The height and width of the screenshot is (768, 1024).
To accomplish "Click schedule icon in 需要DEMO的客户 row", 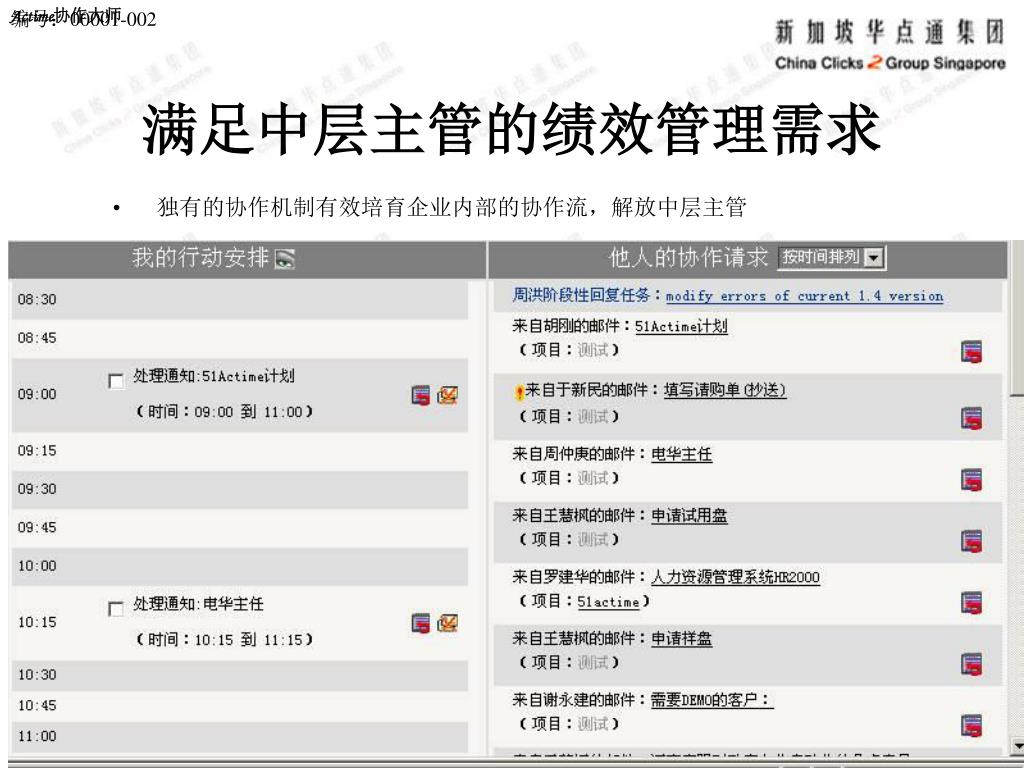I will click(972, 726).
